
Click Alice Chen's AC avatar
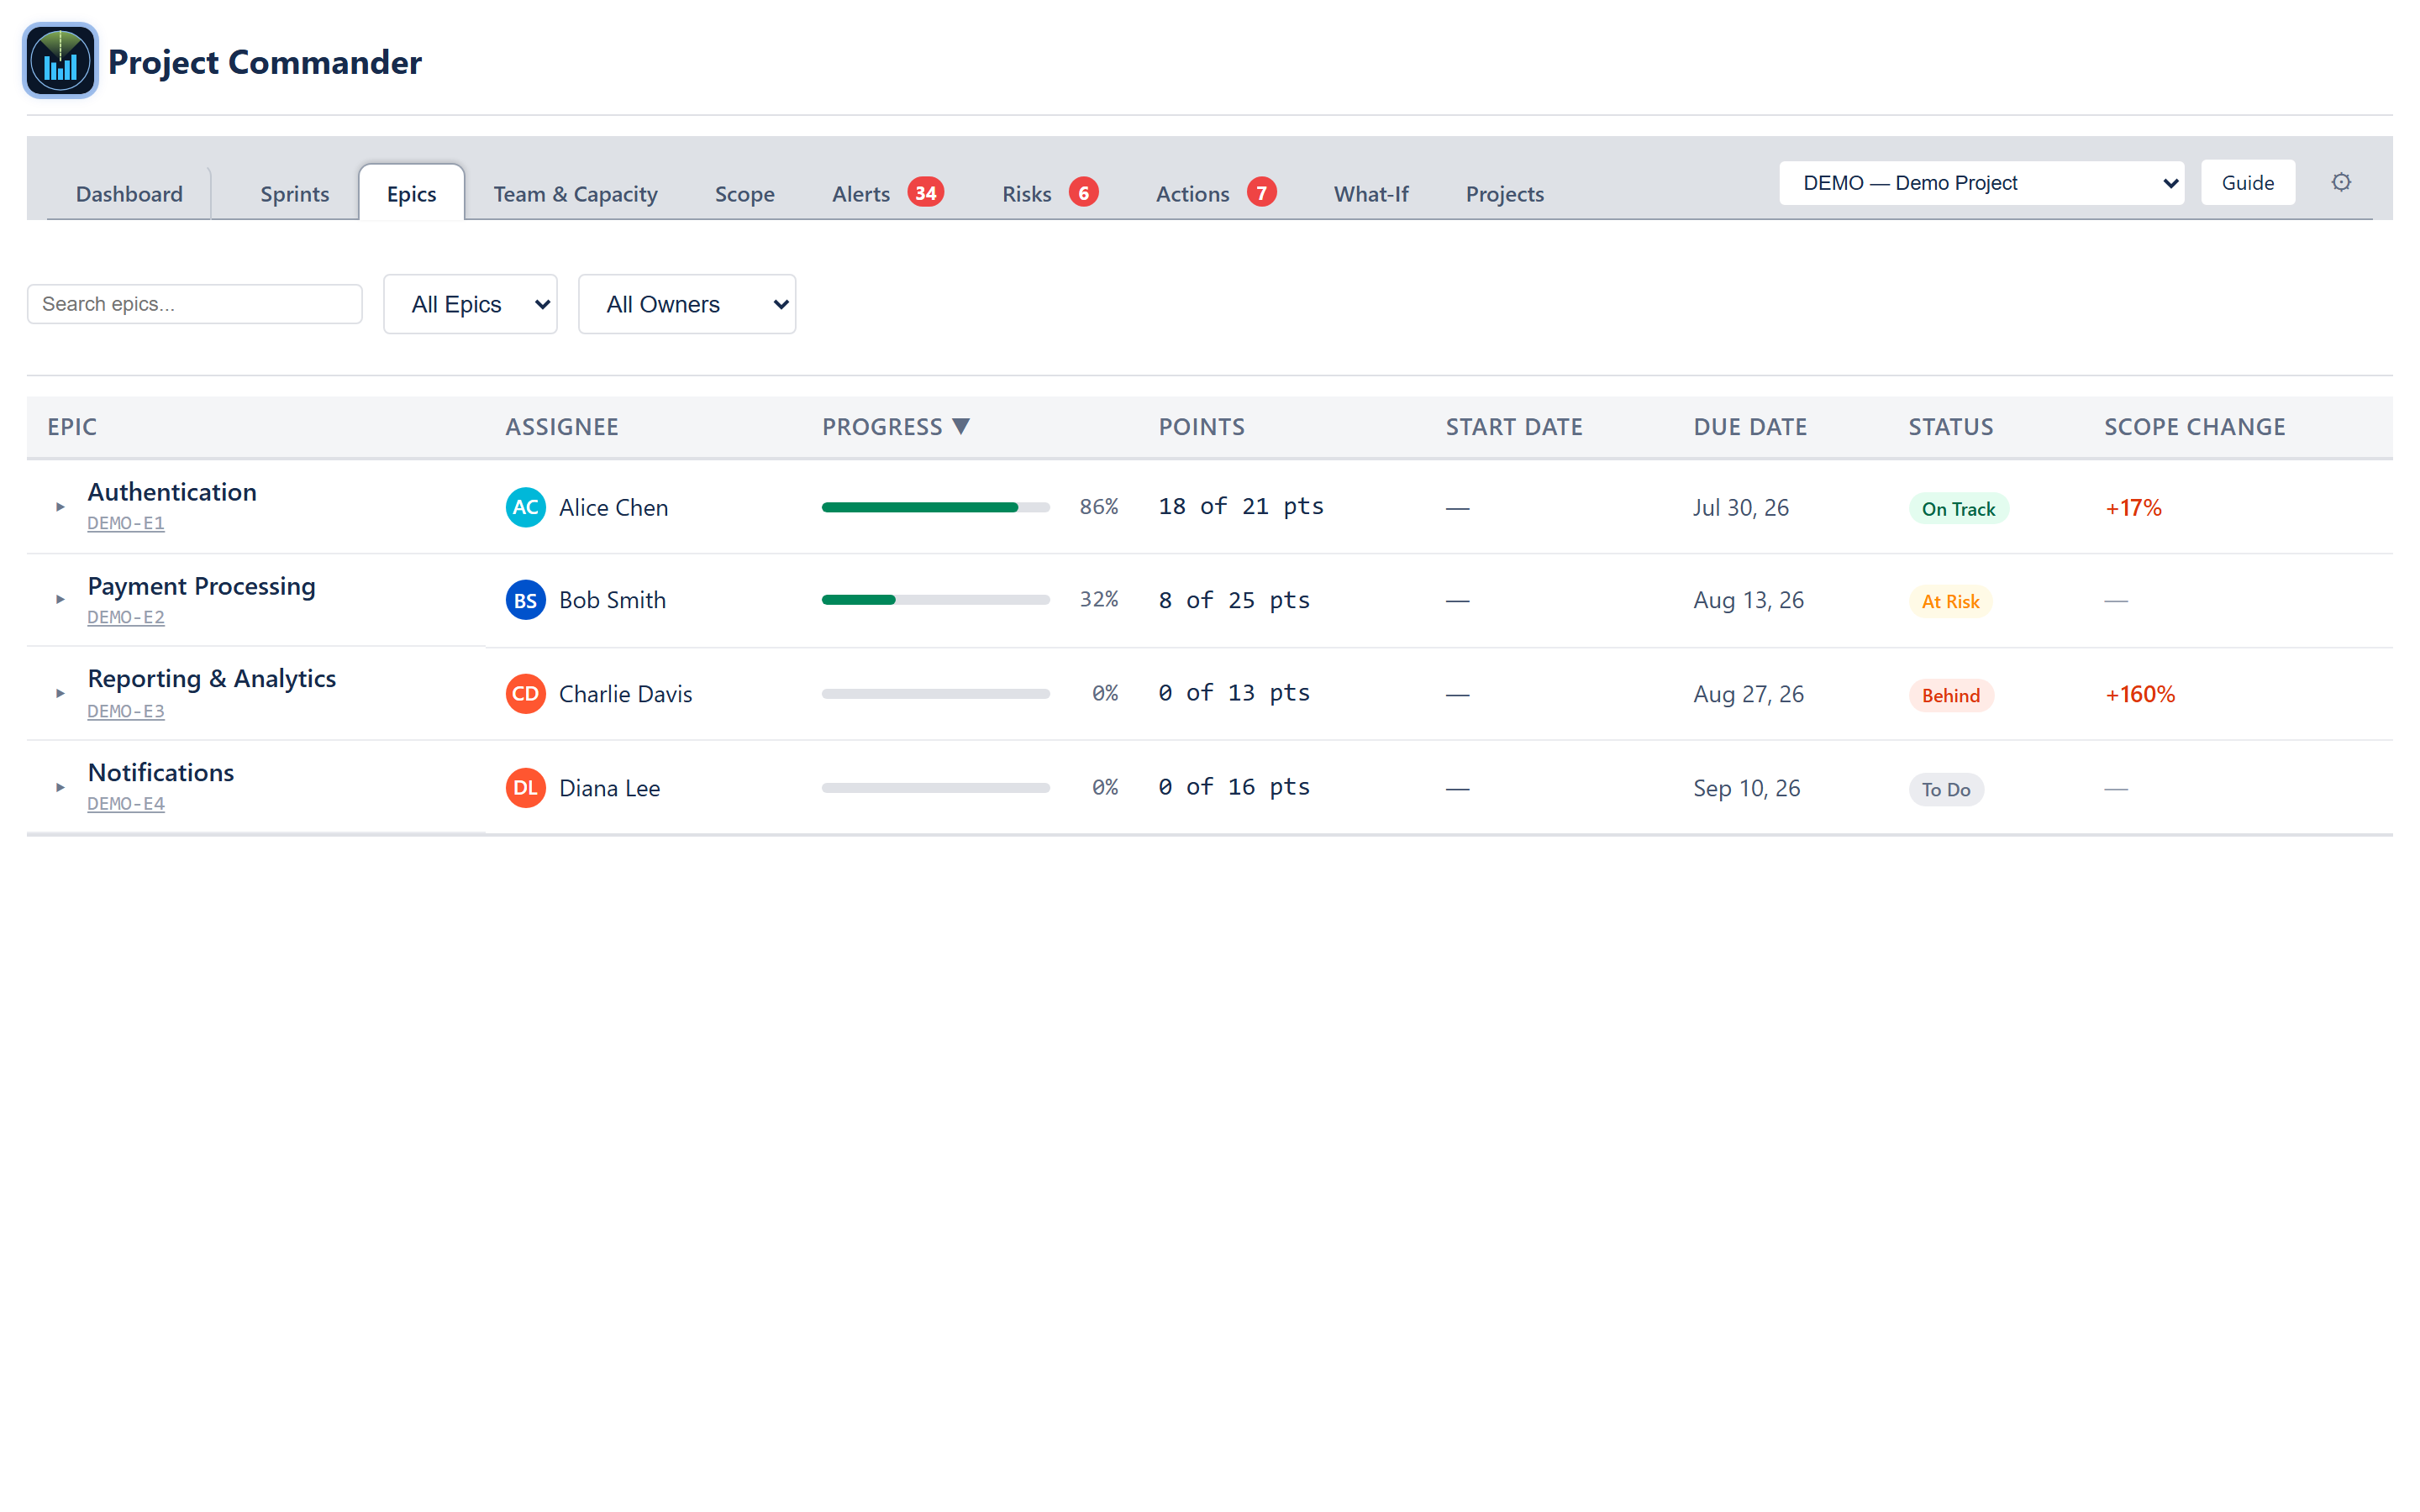(525, 507)
